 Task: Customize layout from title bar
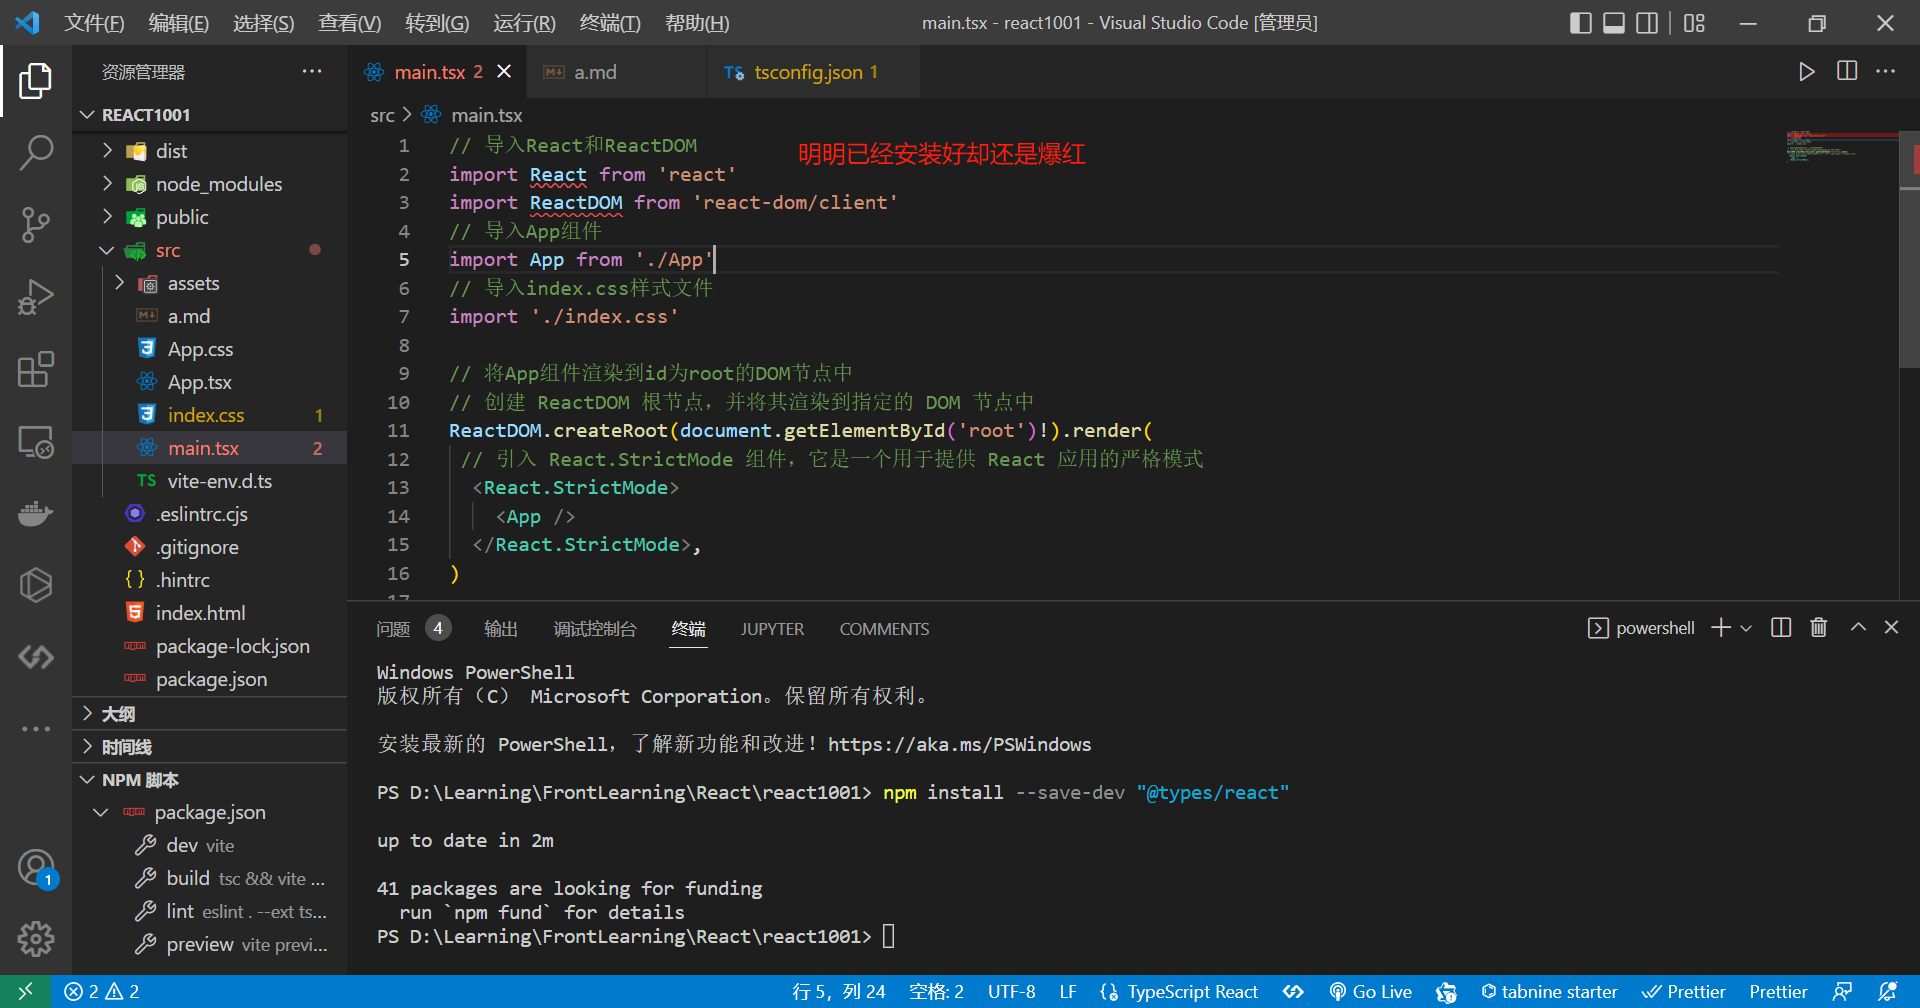[1694, 22]
